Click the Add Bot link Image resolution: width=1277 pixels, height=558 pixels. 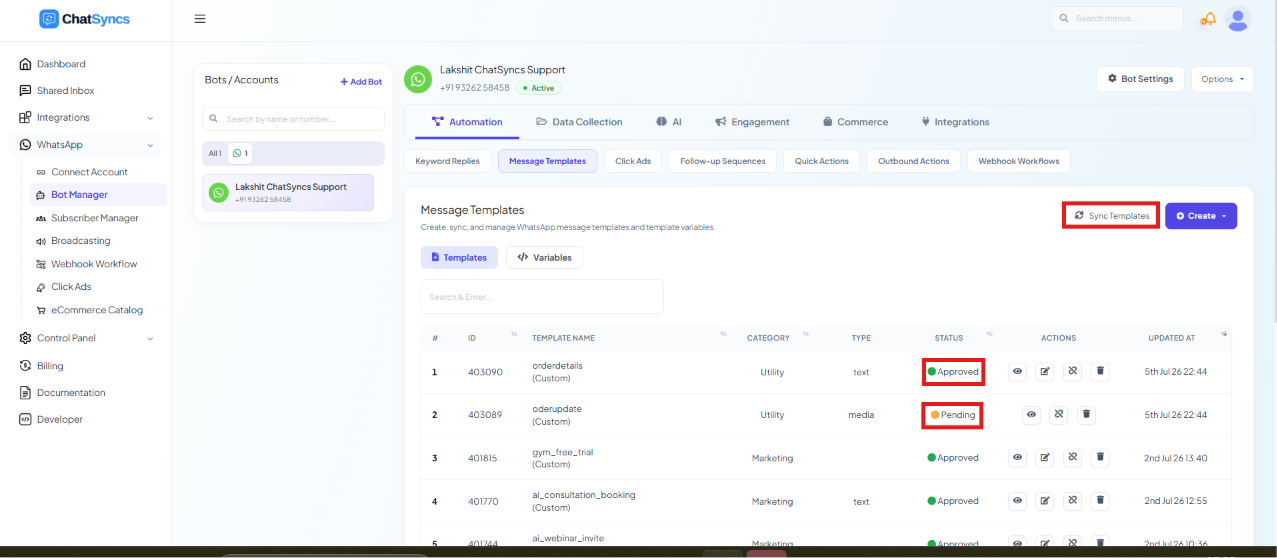361,82
